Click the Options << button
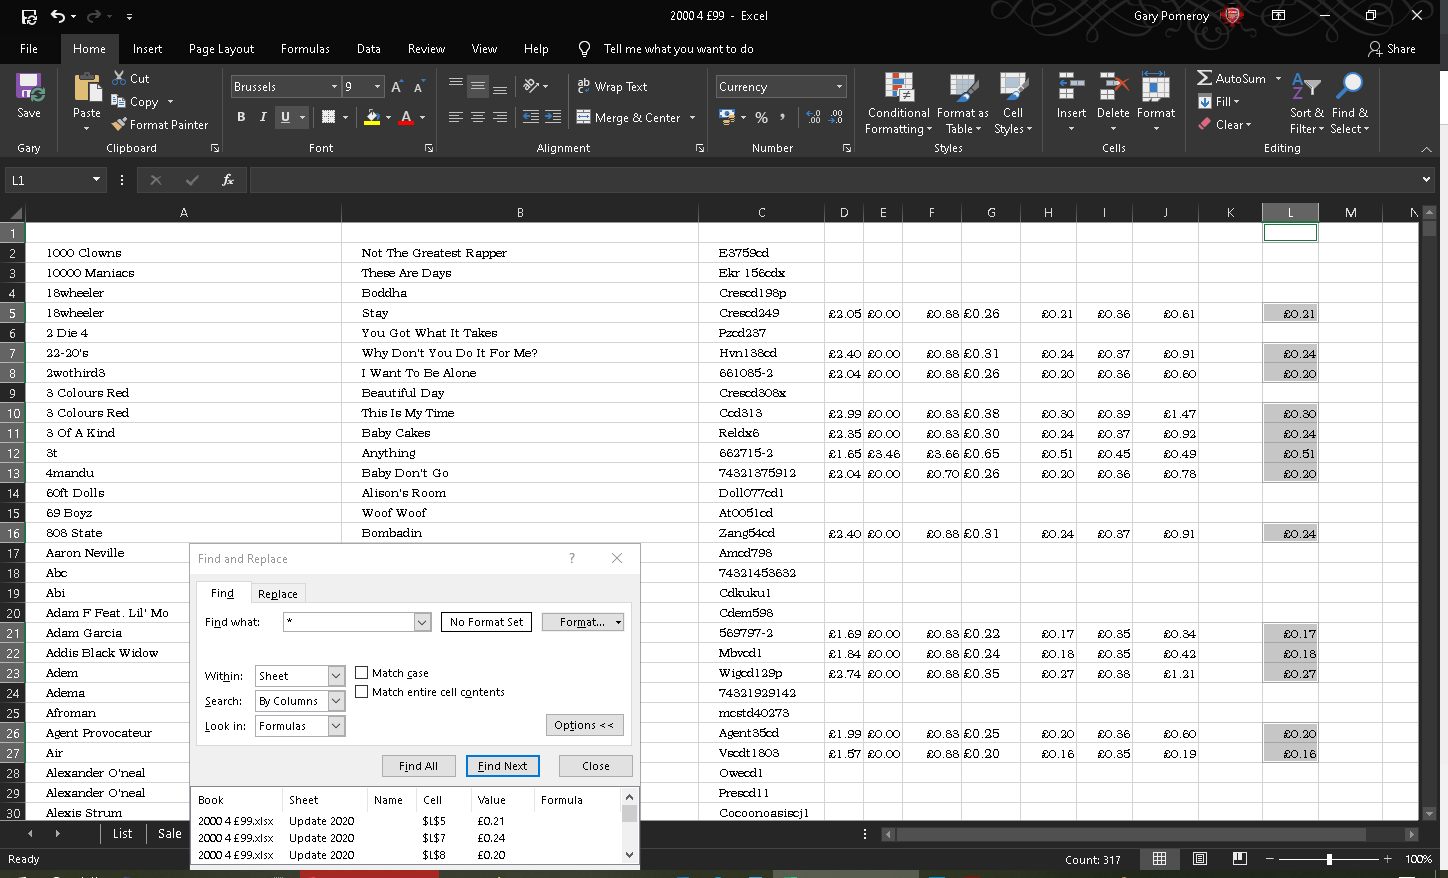 point(584,725)
